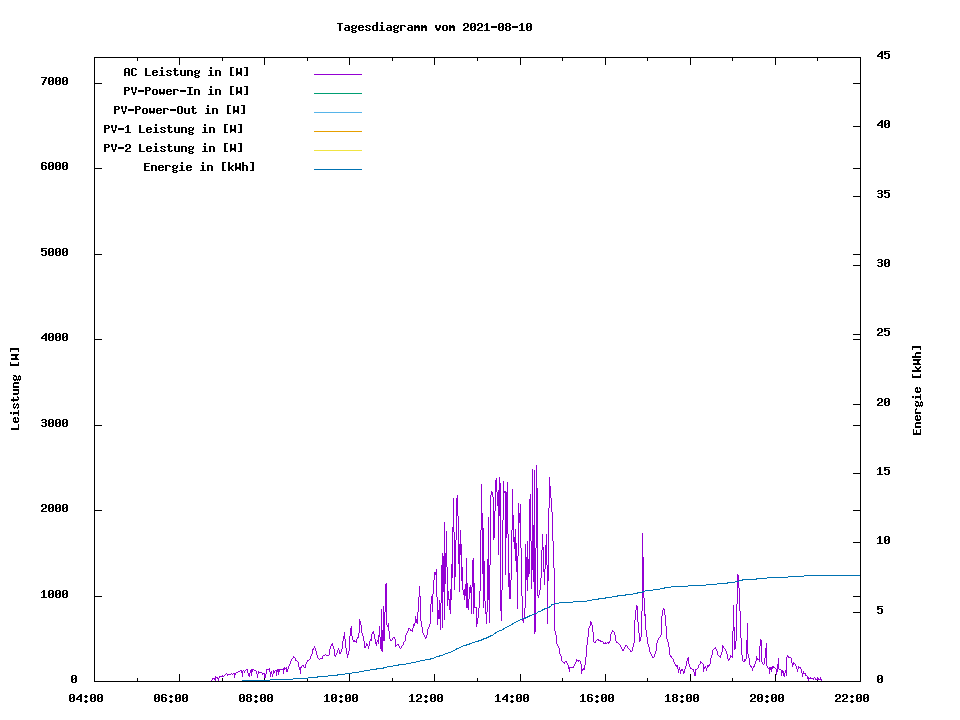The width and height of the screenshot is (960, 720).
Task: Click the 14:00 tick label on time axis
Action: click(511, 698)
